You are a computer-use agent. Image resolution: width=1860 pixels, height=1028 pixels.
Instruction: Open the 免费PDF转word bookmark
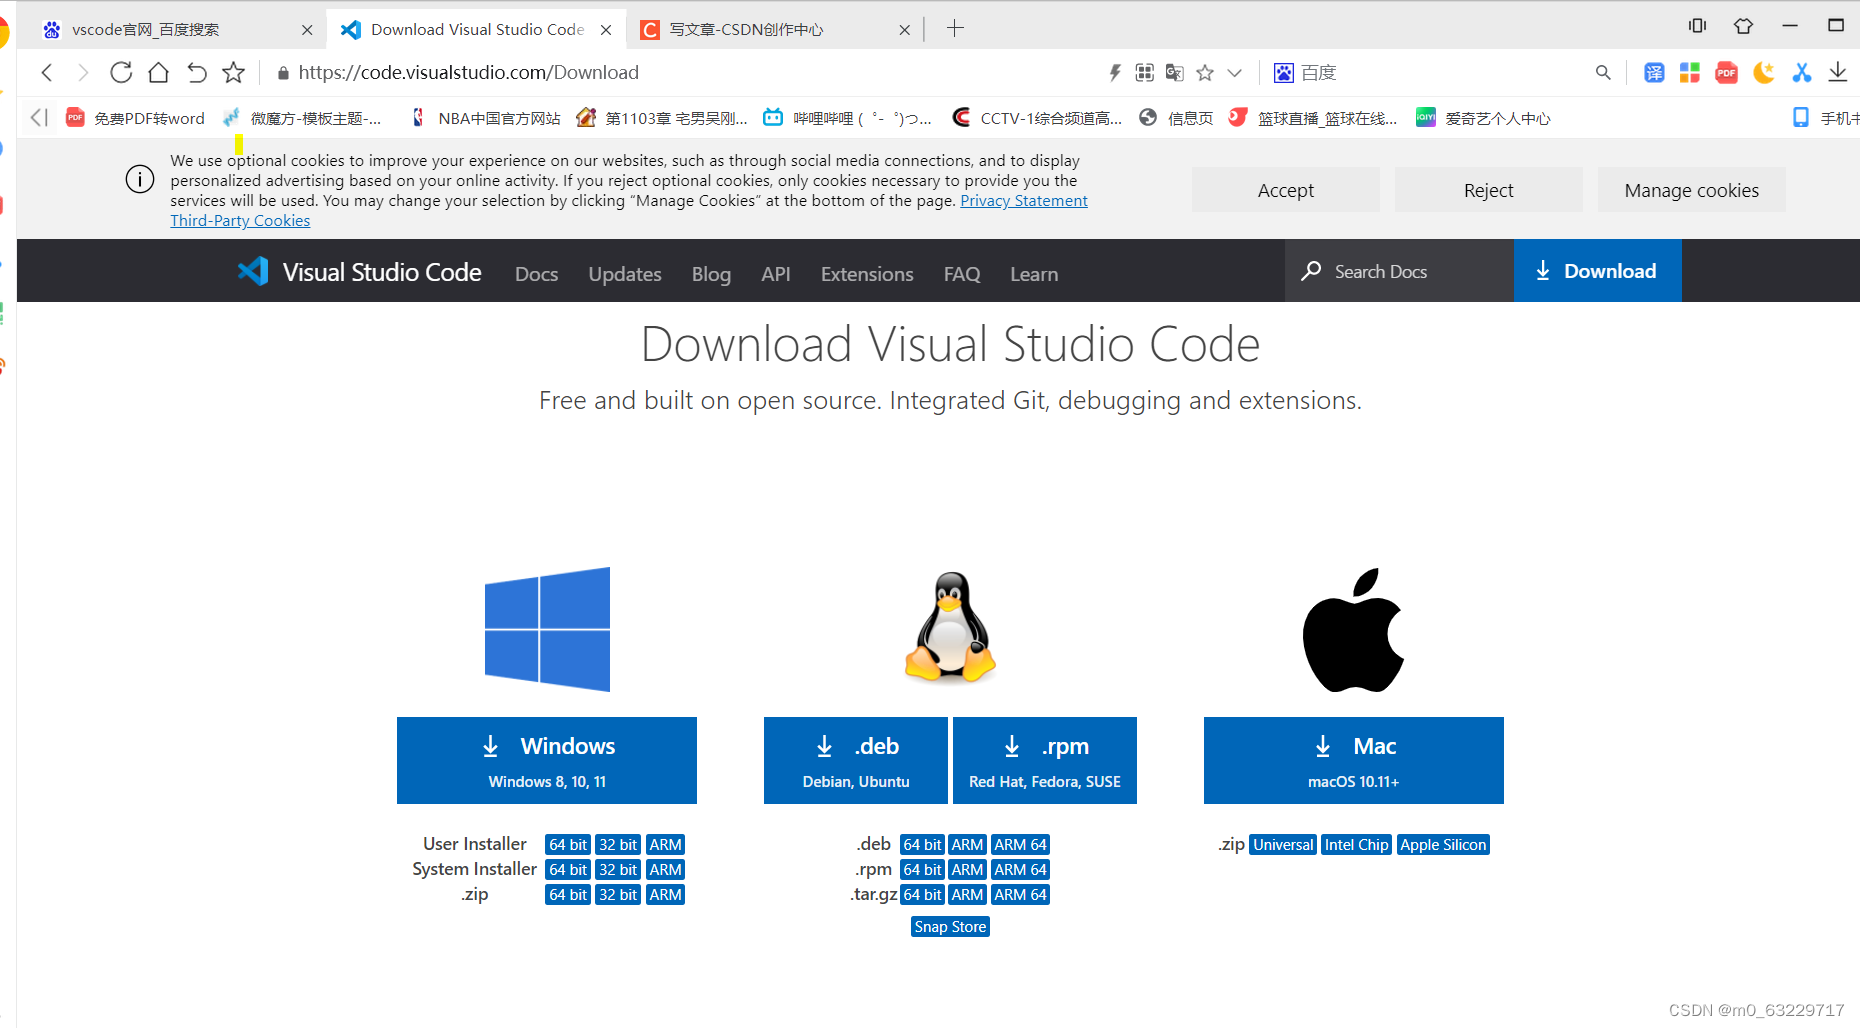pos(135,118)
